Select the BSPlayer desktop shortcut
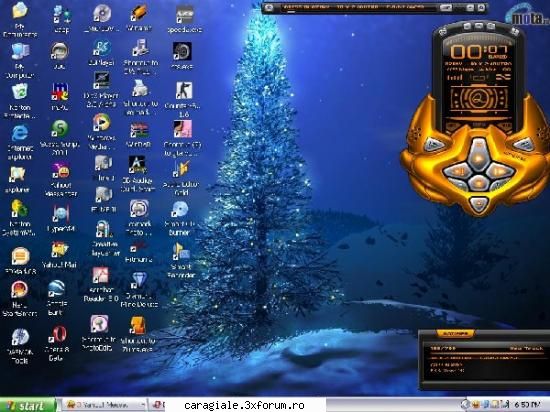 (102, 49)
